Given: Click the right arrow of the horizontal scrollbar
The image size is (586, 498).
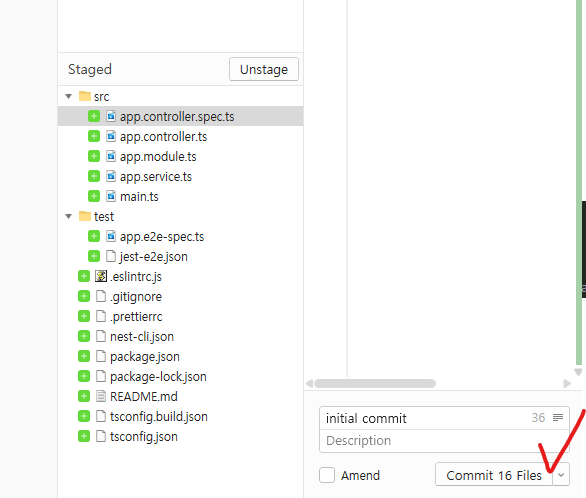Looking at the screenshot, I should tap(567, 383).
